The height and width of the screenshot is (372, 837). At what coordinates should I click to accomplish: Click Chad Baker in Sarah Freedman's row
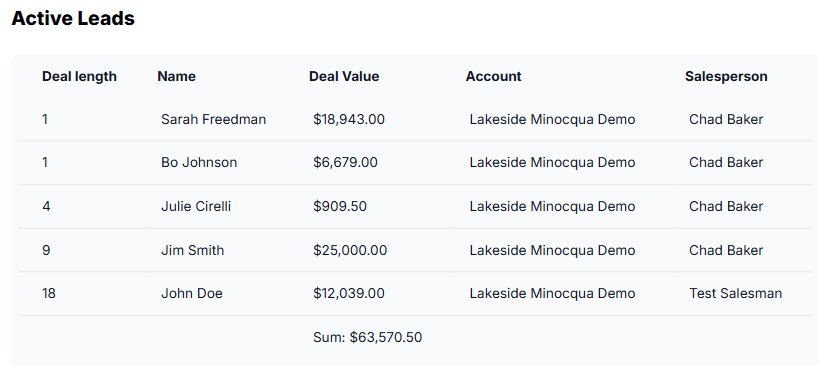point(726,119)
